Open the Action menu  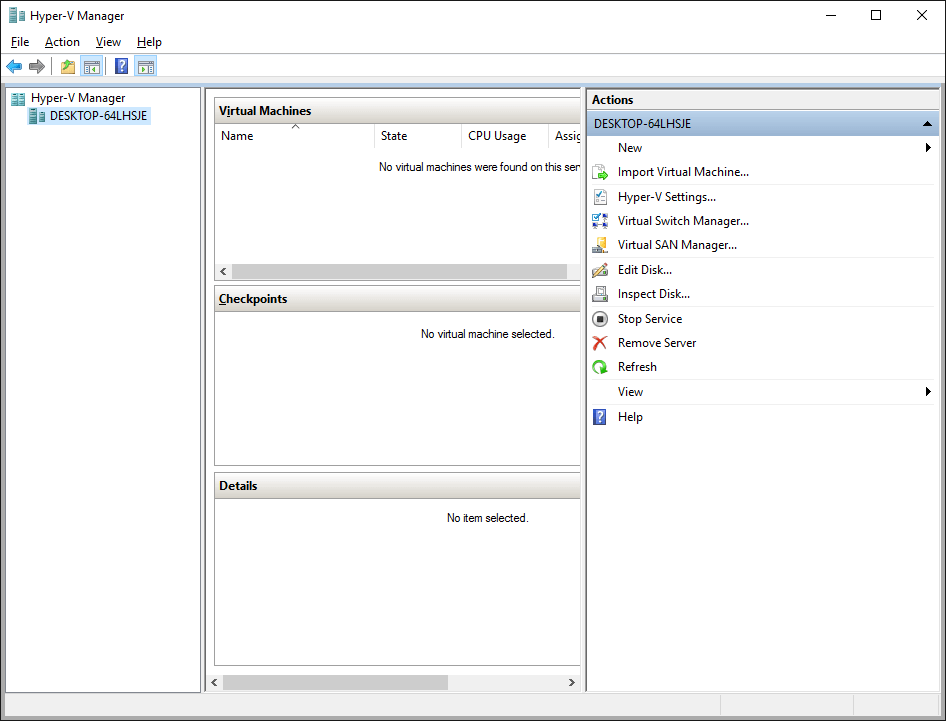[x=62, y=42]
